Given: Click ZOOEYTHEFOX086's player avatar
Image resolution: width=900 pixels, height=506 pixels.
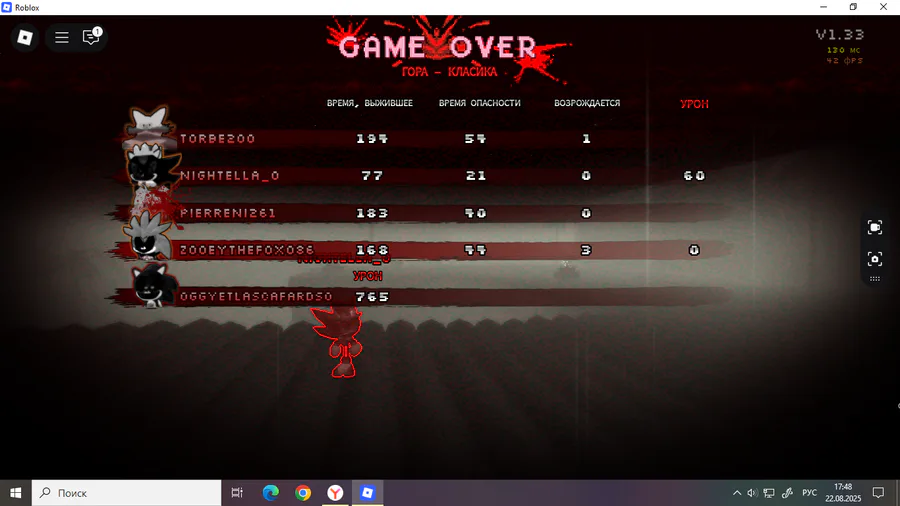Looking at the screenshot, I should coord(148,236).
